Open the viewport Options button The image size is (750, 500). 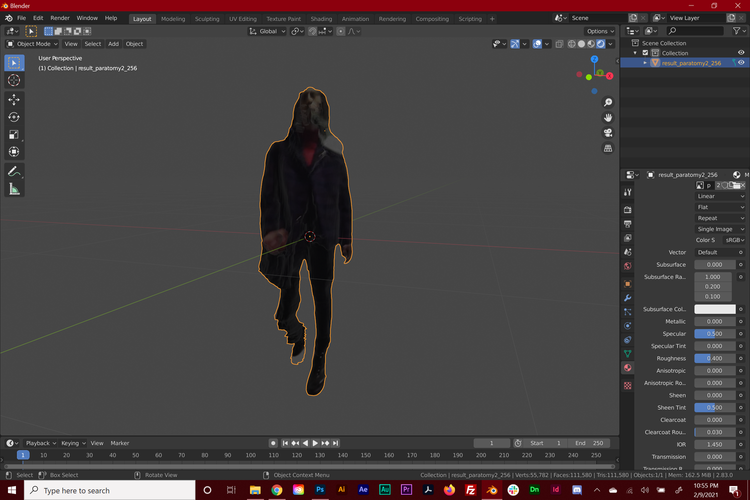(x=600, y=31)
